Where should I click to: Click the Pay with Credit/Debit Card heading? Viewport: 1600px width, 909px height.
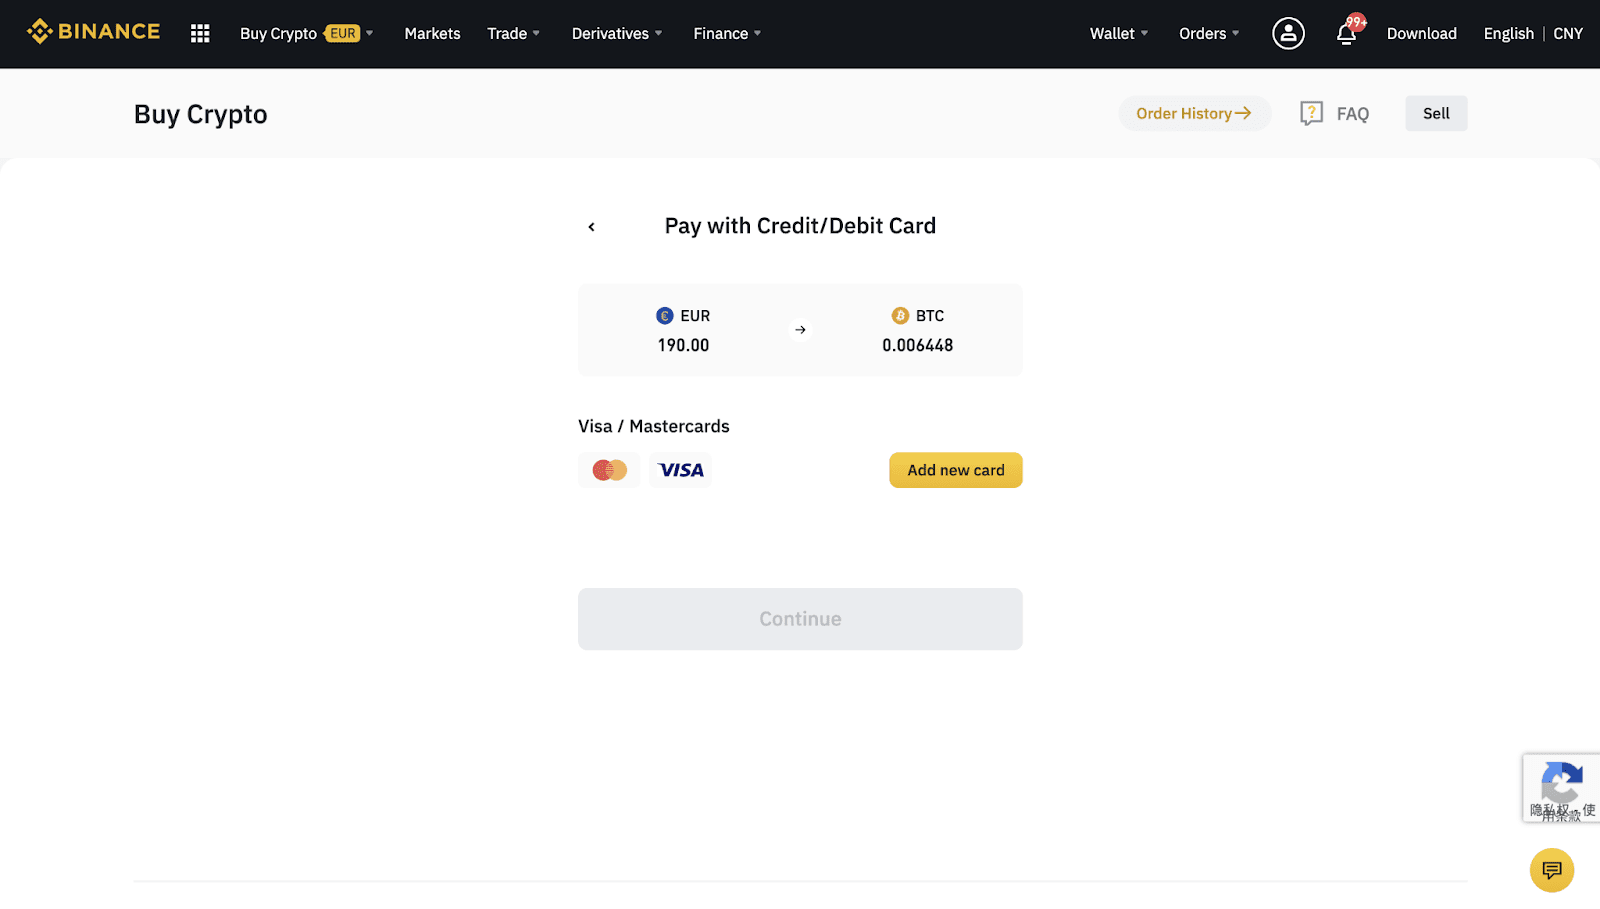[x=800, y=226]
